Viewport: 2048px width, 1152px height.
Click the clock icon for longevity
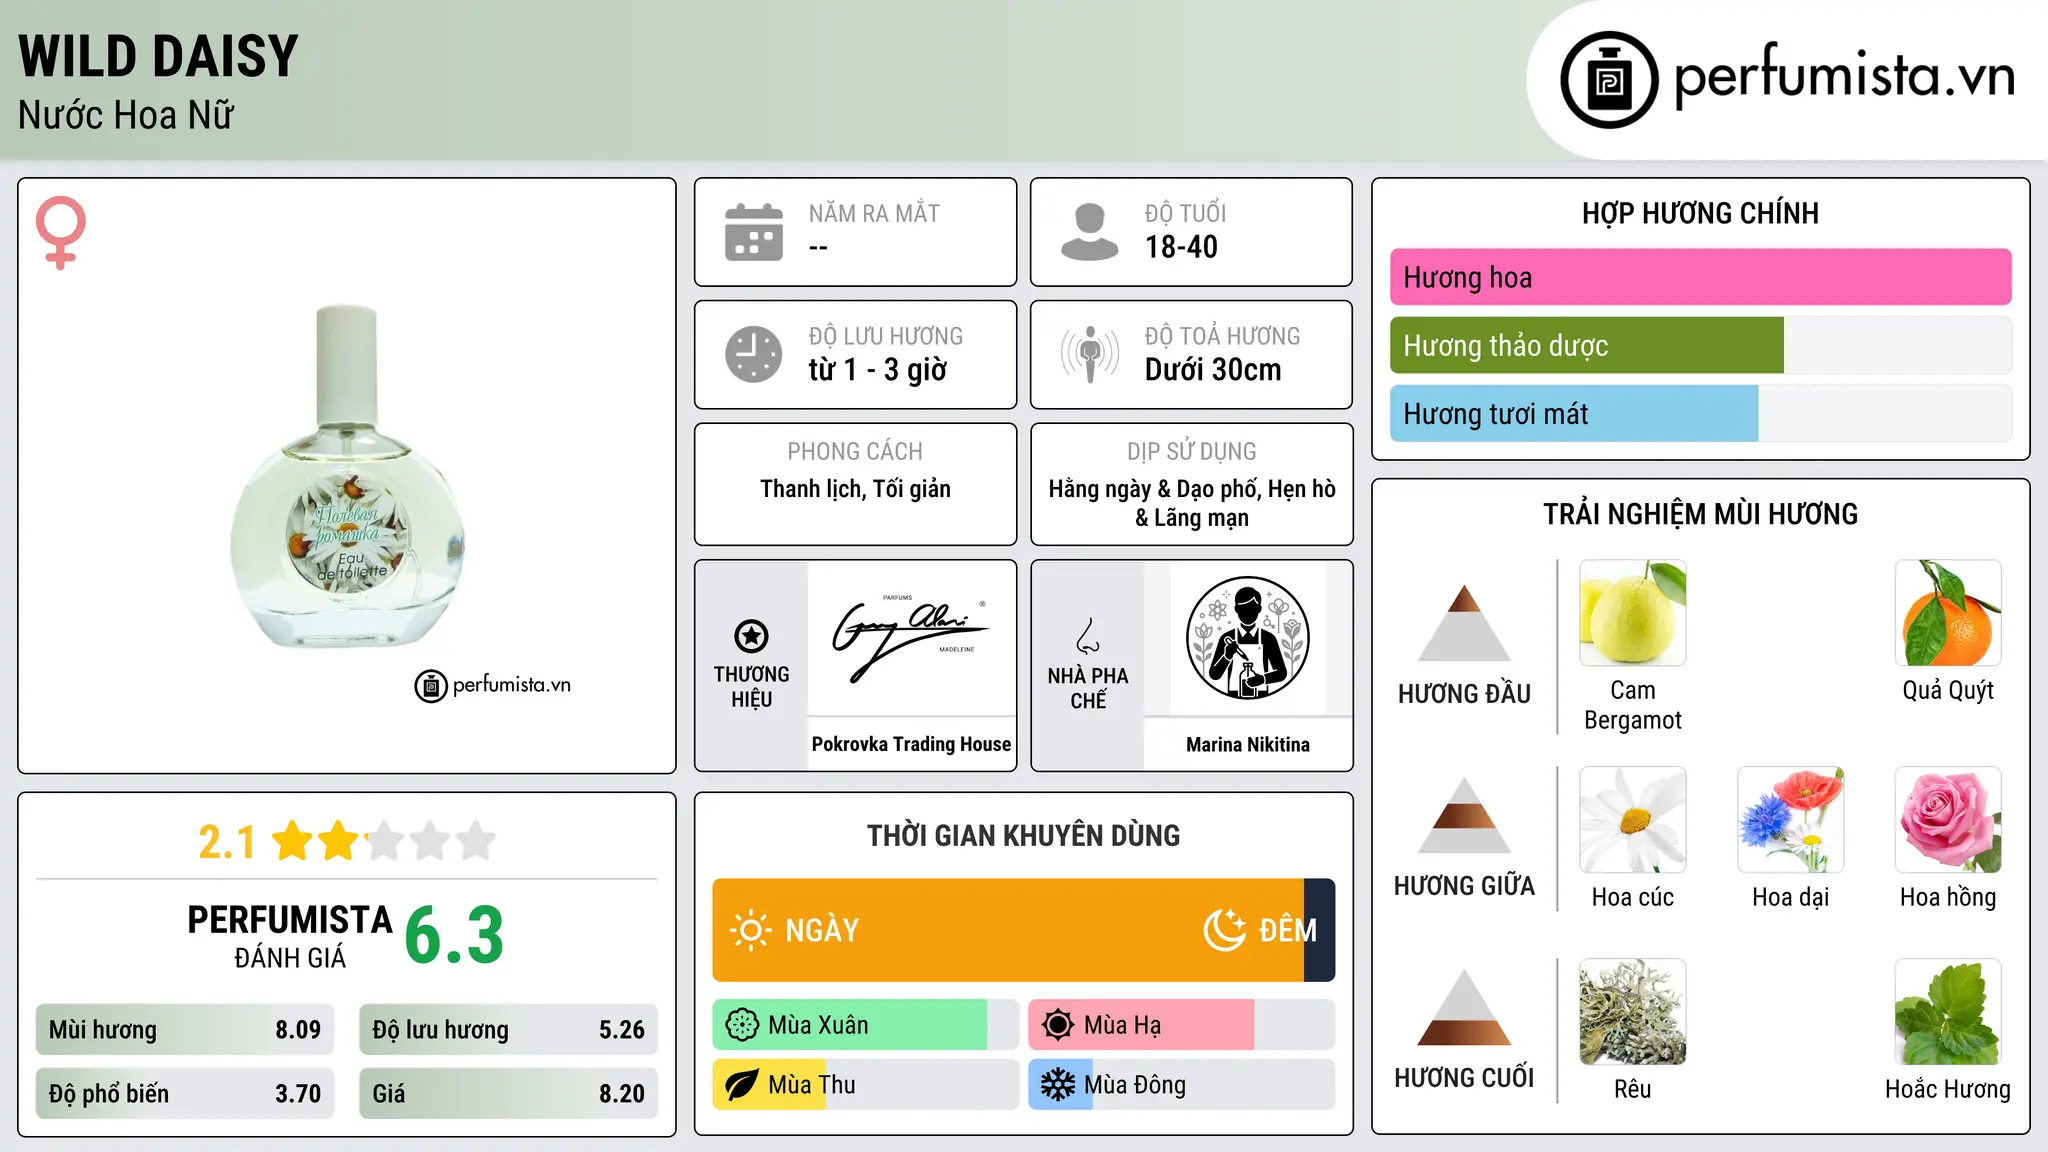(x=754, y=354)
